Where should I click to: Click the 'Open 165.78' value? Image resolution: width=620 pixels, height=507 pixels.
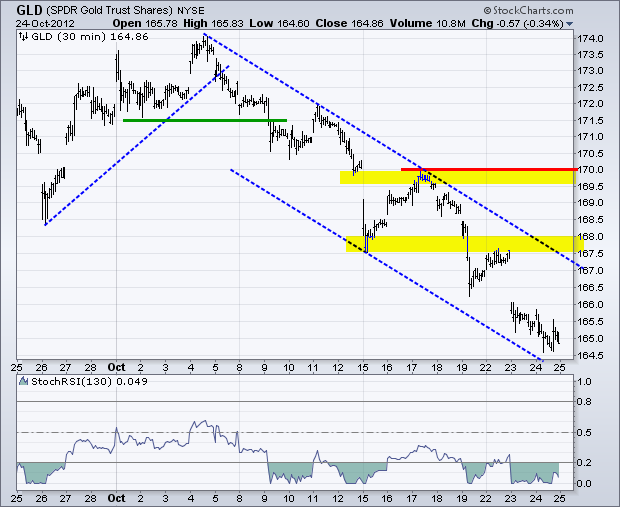[146, 23]
